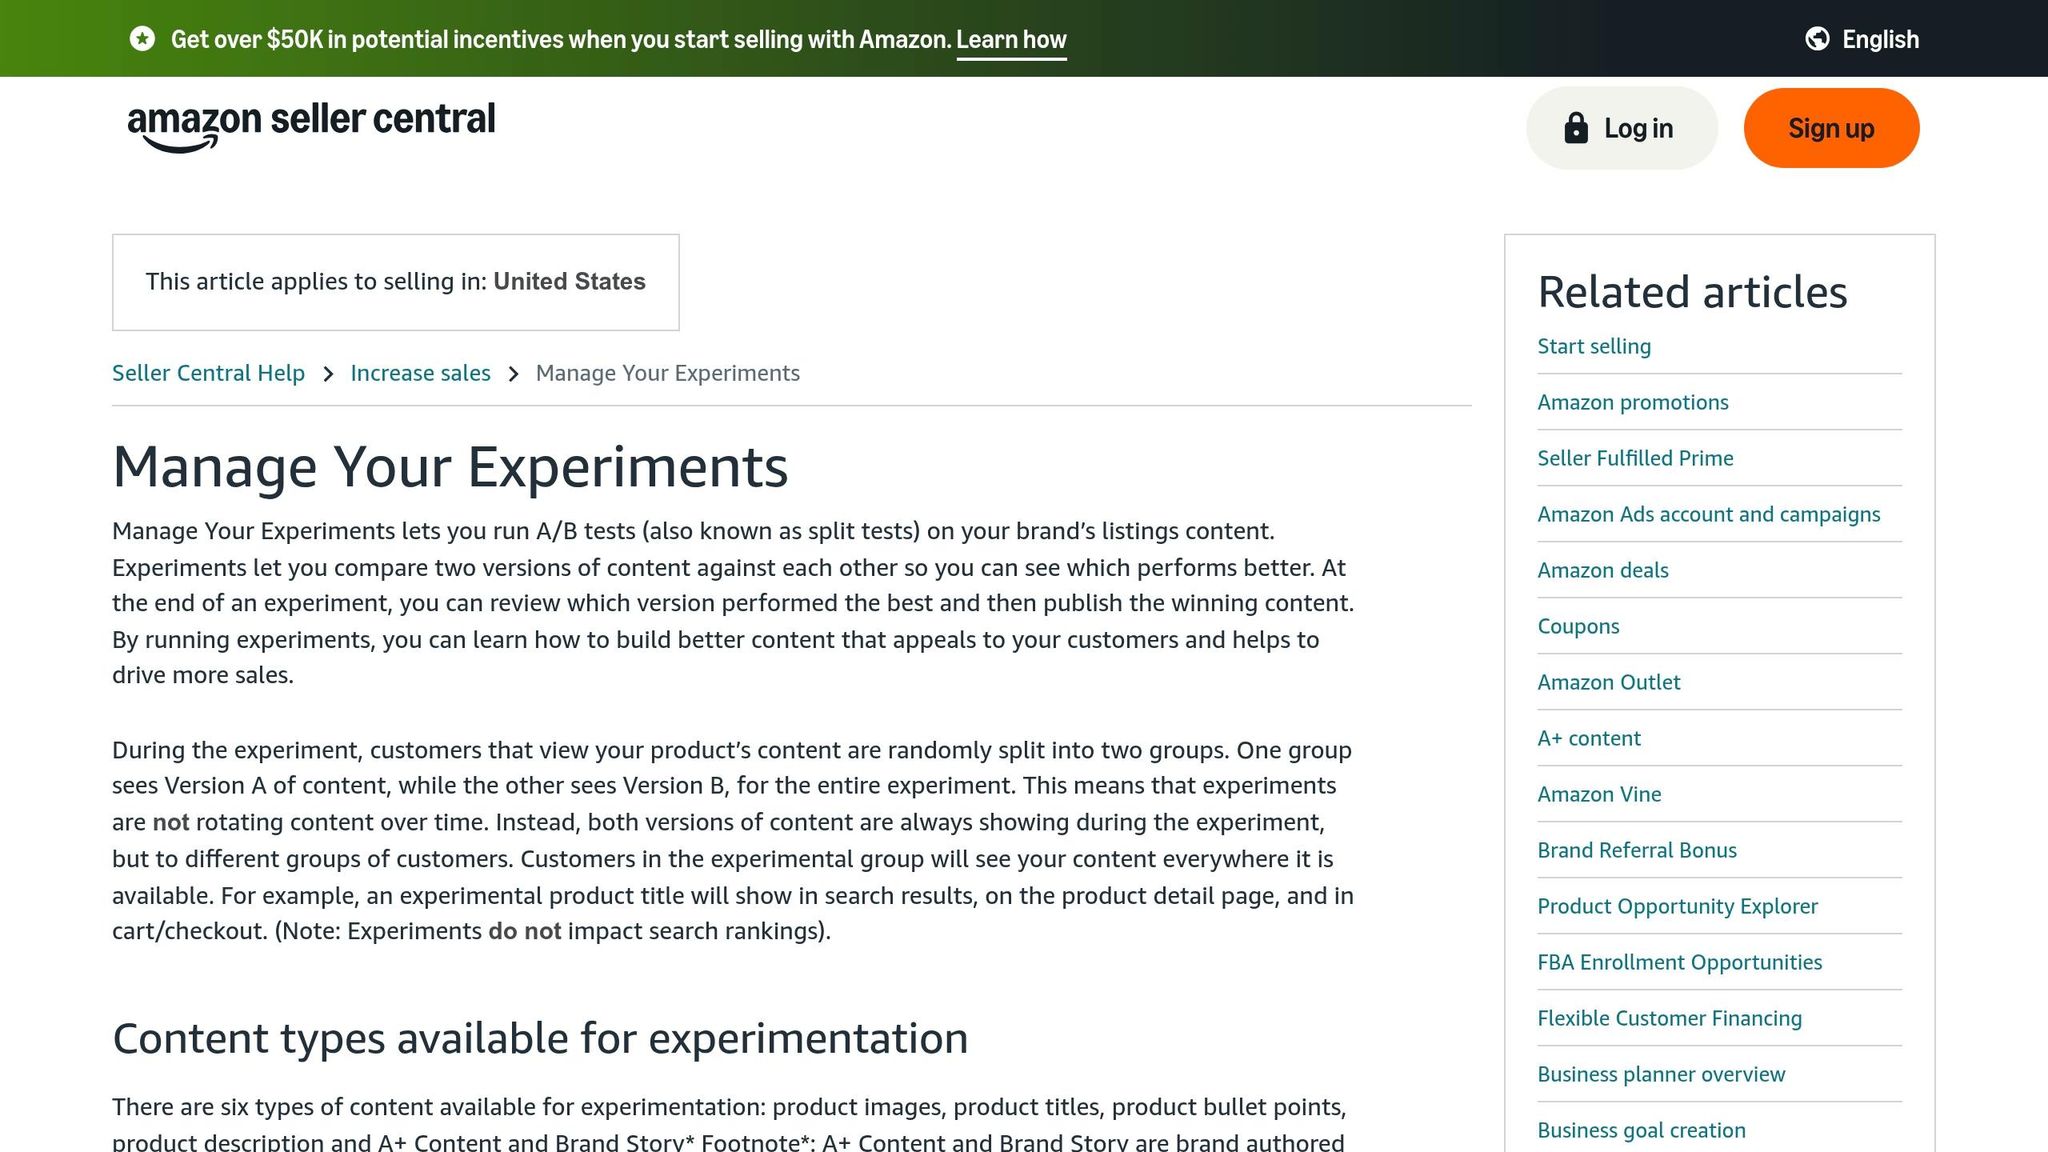
Task: Open the Learn how link in the banner
Action: pyautogui.click(x=1011, y=40)
